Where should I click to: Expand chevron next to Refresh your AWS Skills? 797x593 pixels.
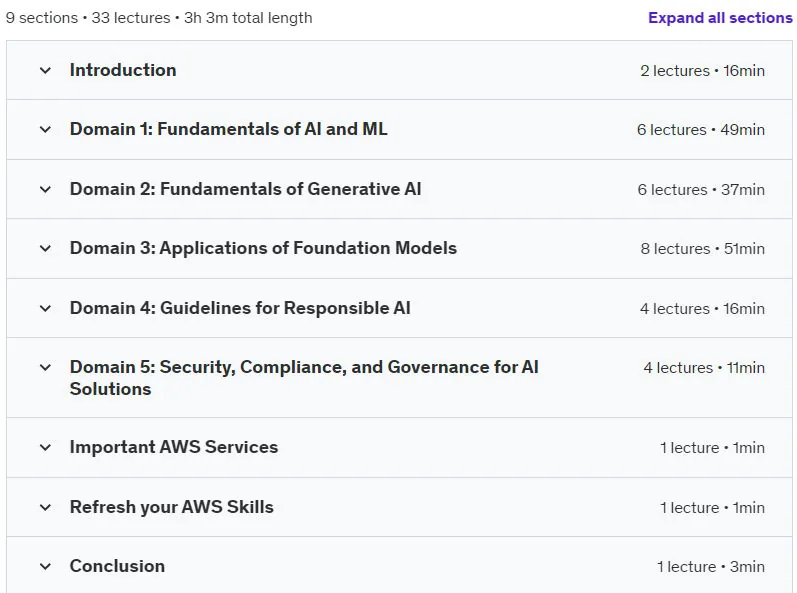point(45,507)
